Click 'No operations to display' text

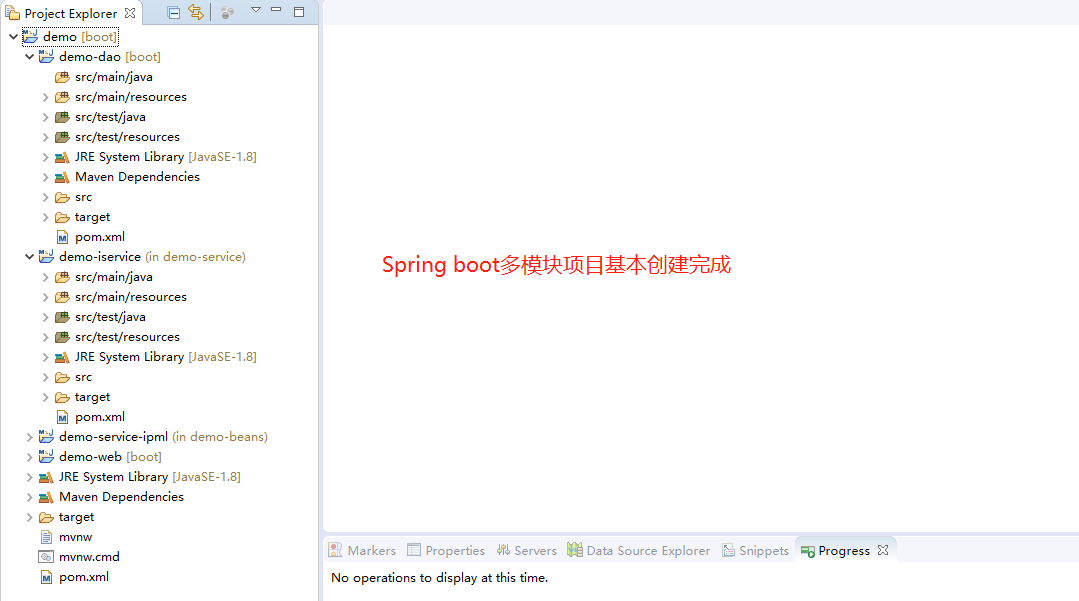[439, 578]
